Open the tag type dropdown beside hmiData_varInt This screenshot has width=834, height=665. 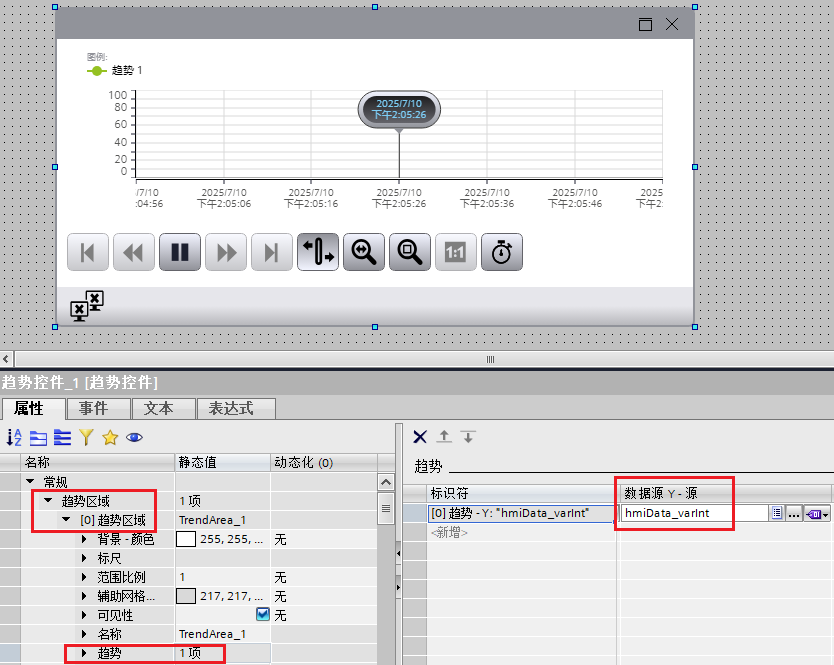[818, 513]
